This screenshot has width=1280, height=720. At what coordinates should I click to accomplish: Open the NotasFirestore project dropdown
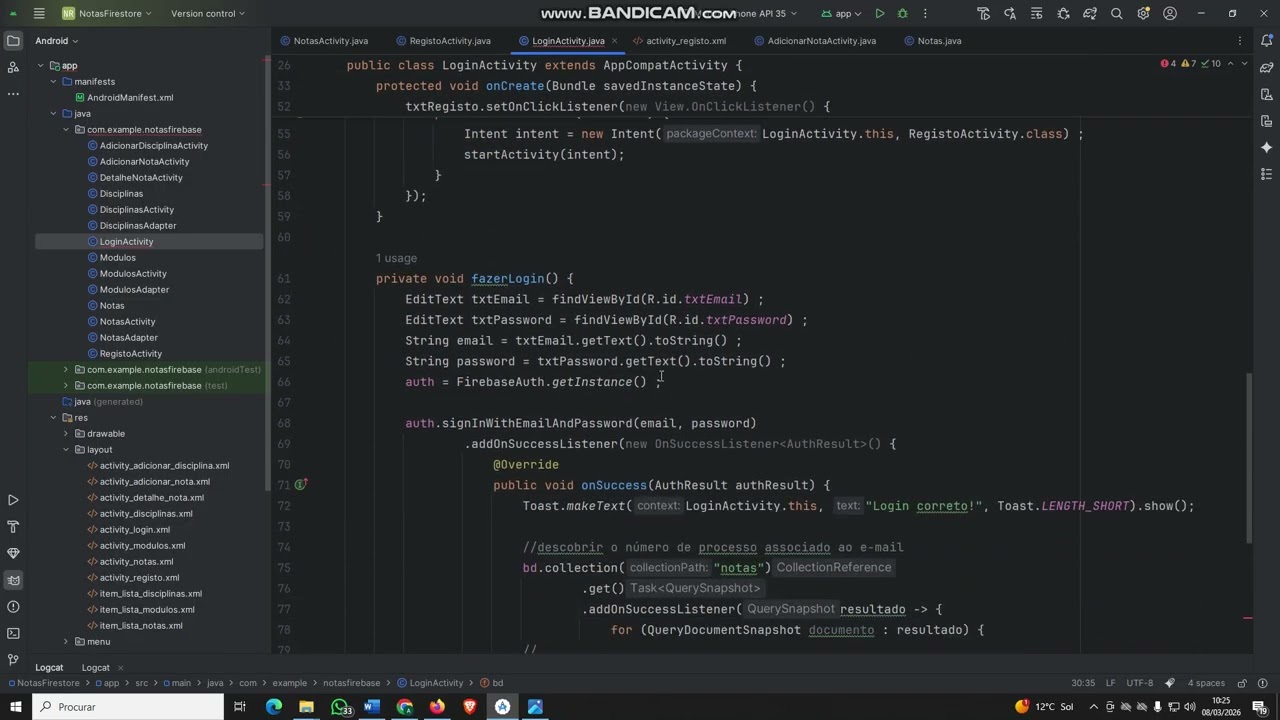click(107, 13)
